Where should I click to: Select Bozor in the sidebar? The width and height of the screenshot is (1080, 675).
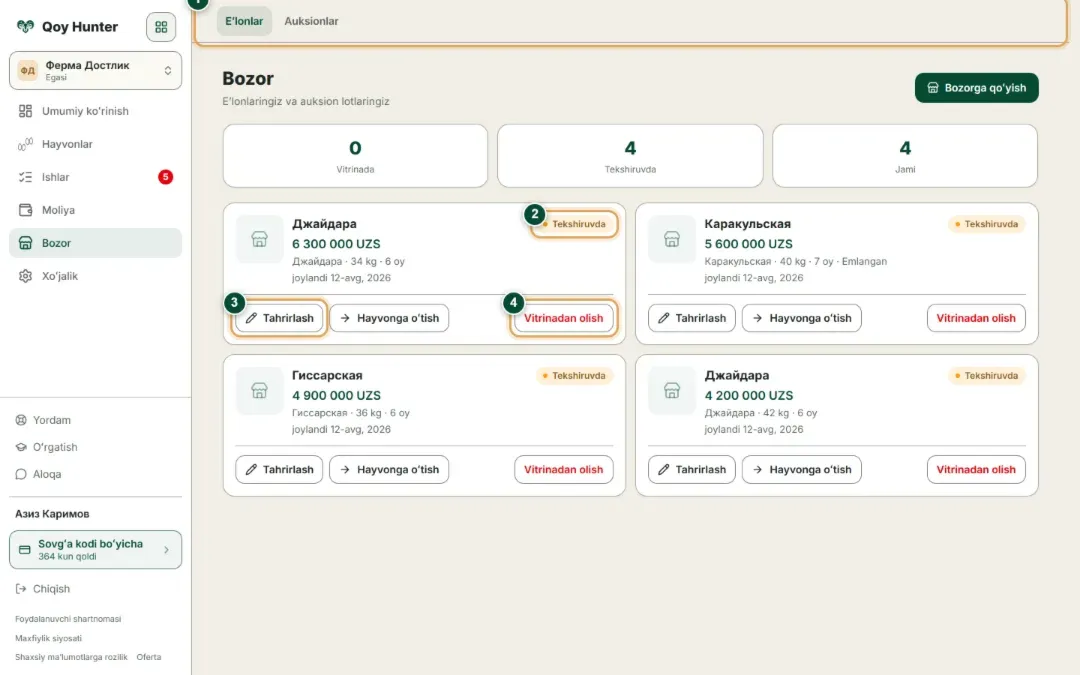click(96, 243)
